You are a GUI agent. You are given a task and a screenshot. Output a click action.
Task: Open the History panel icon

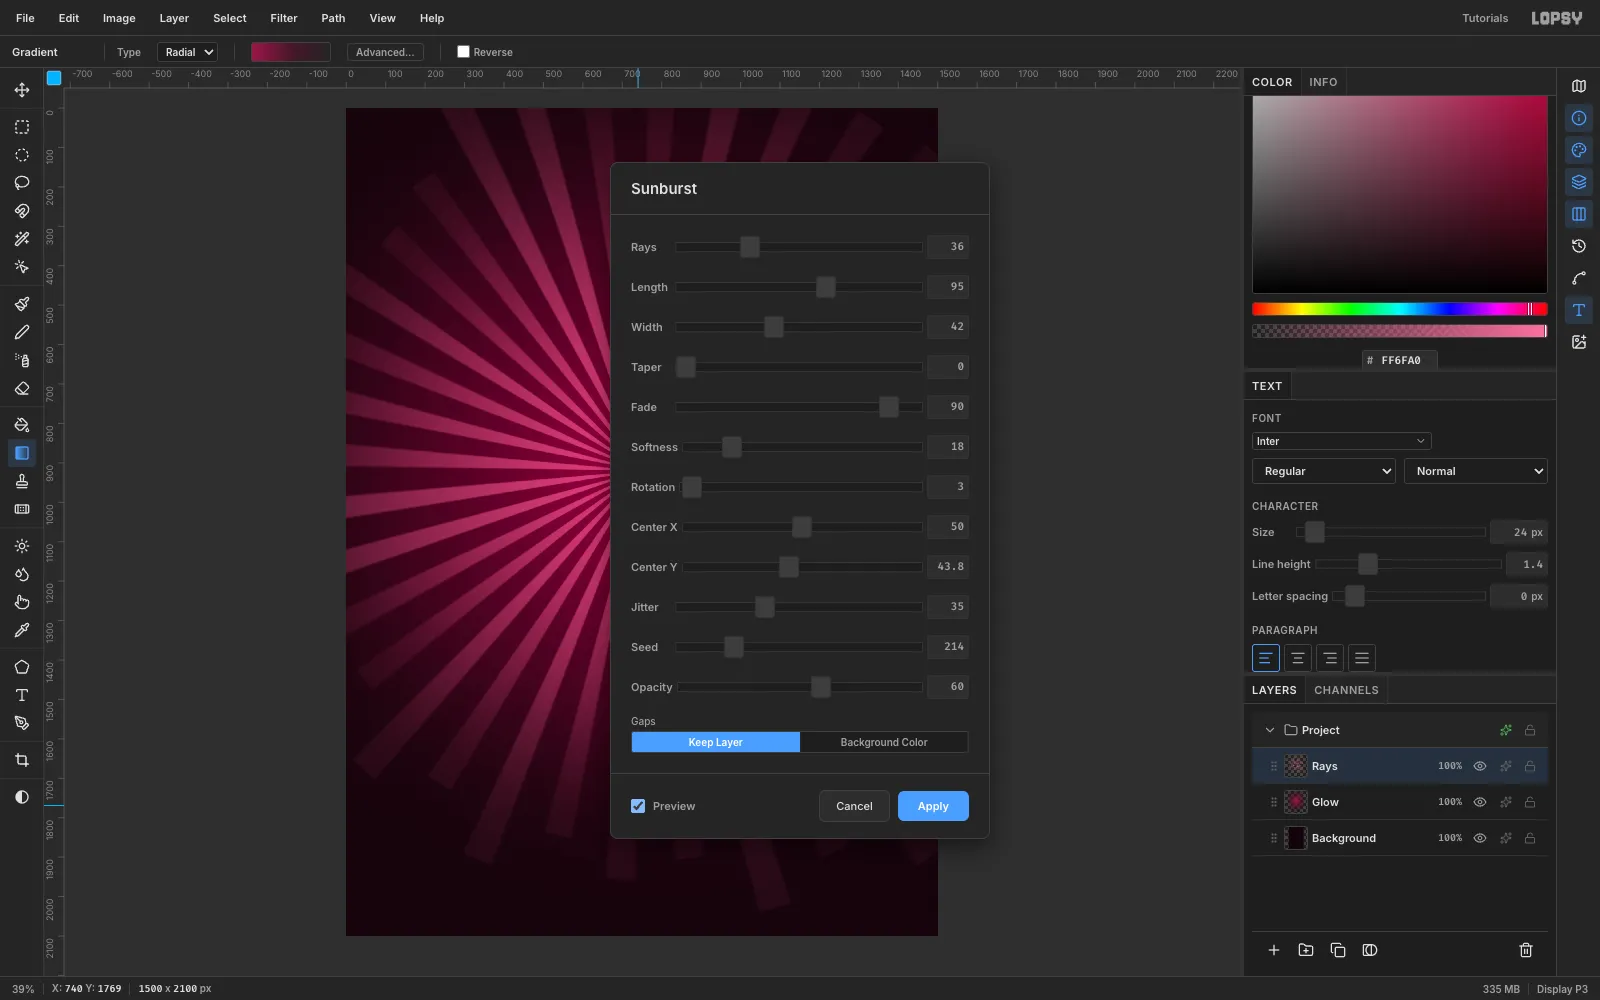(x=1579, y=246)
